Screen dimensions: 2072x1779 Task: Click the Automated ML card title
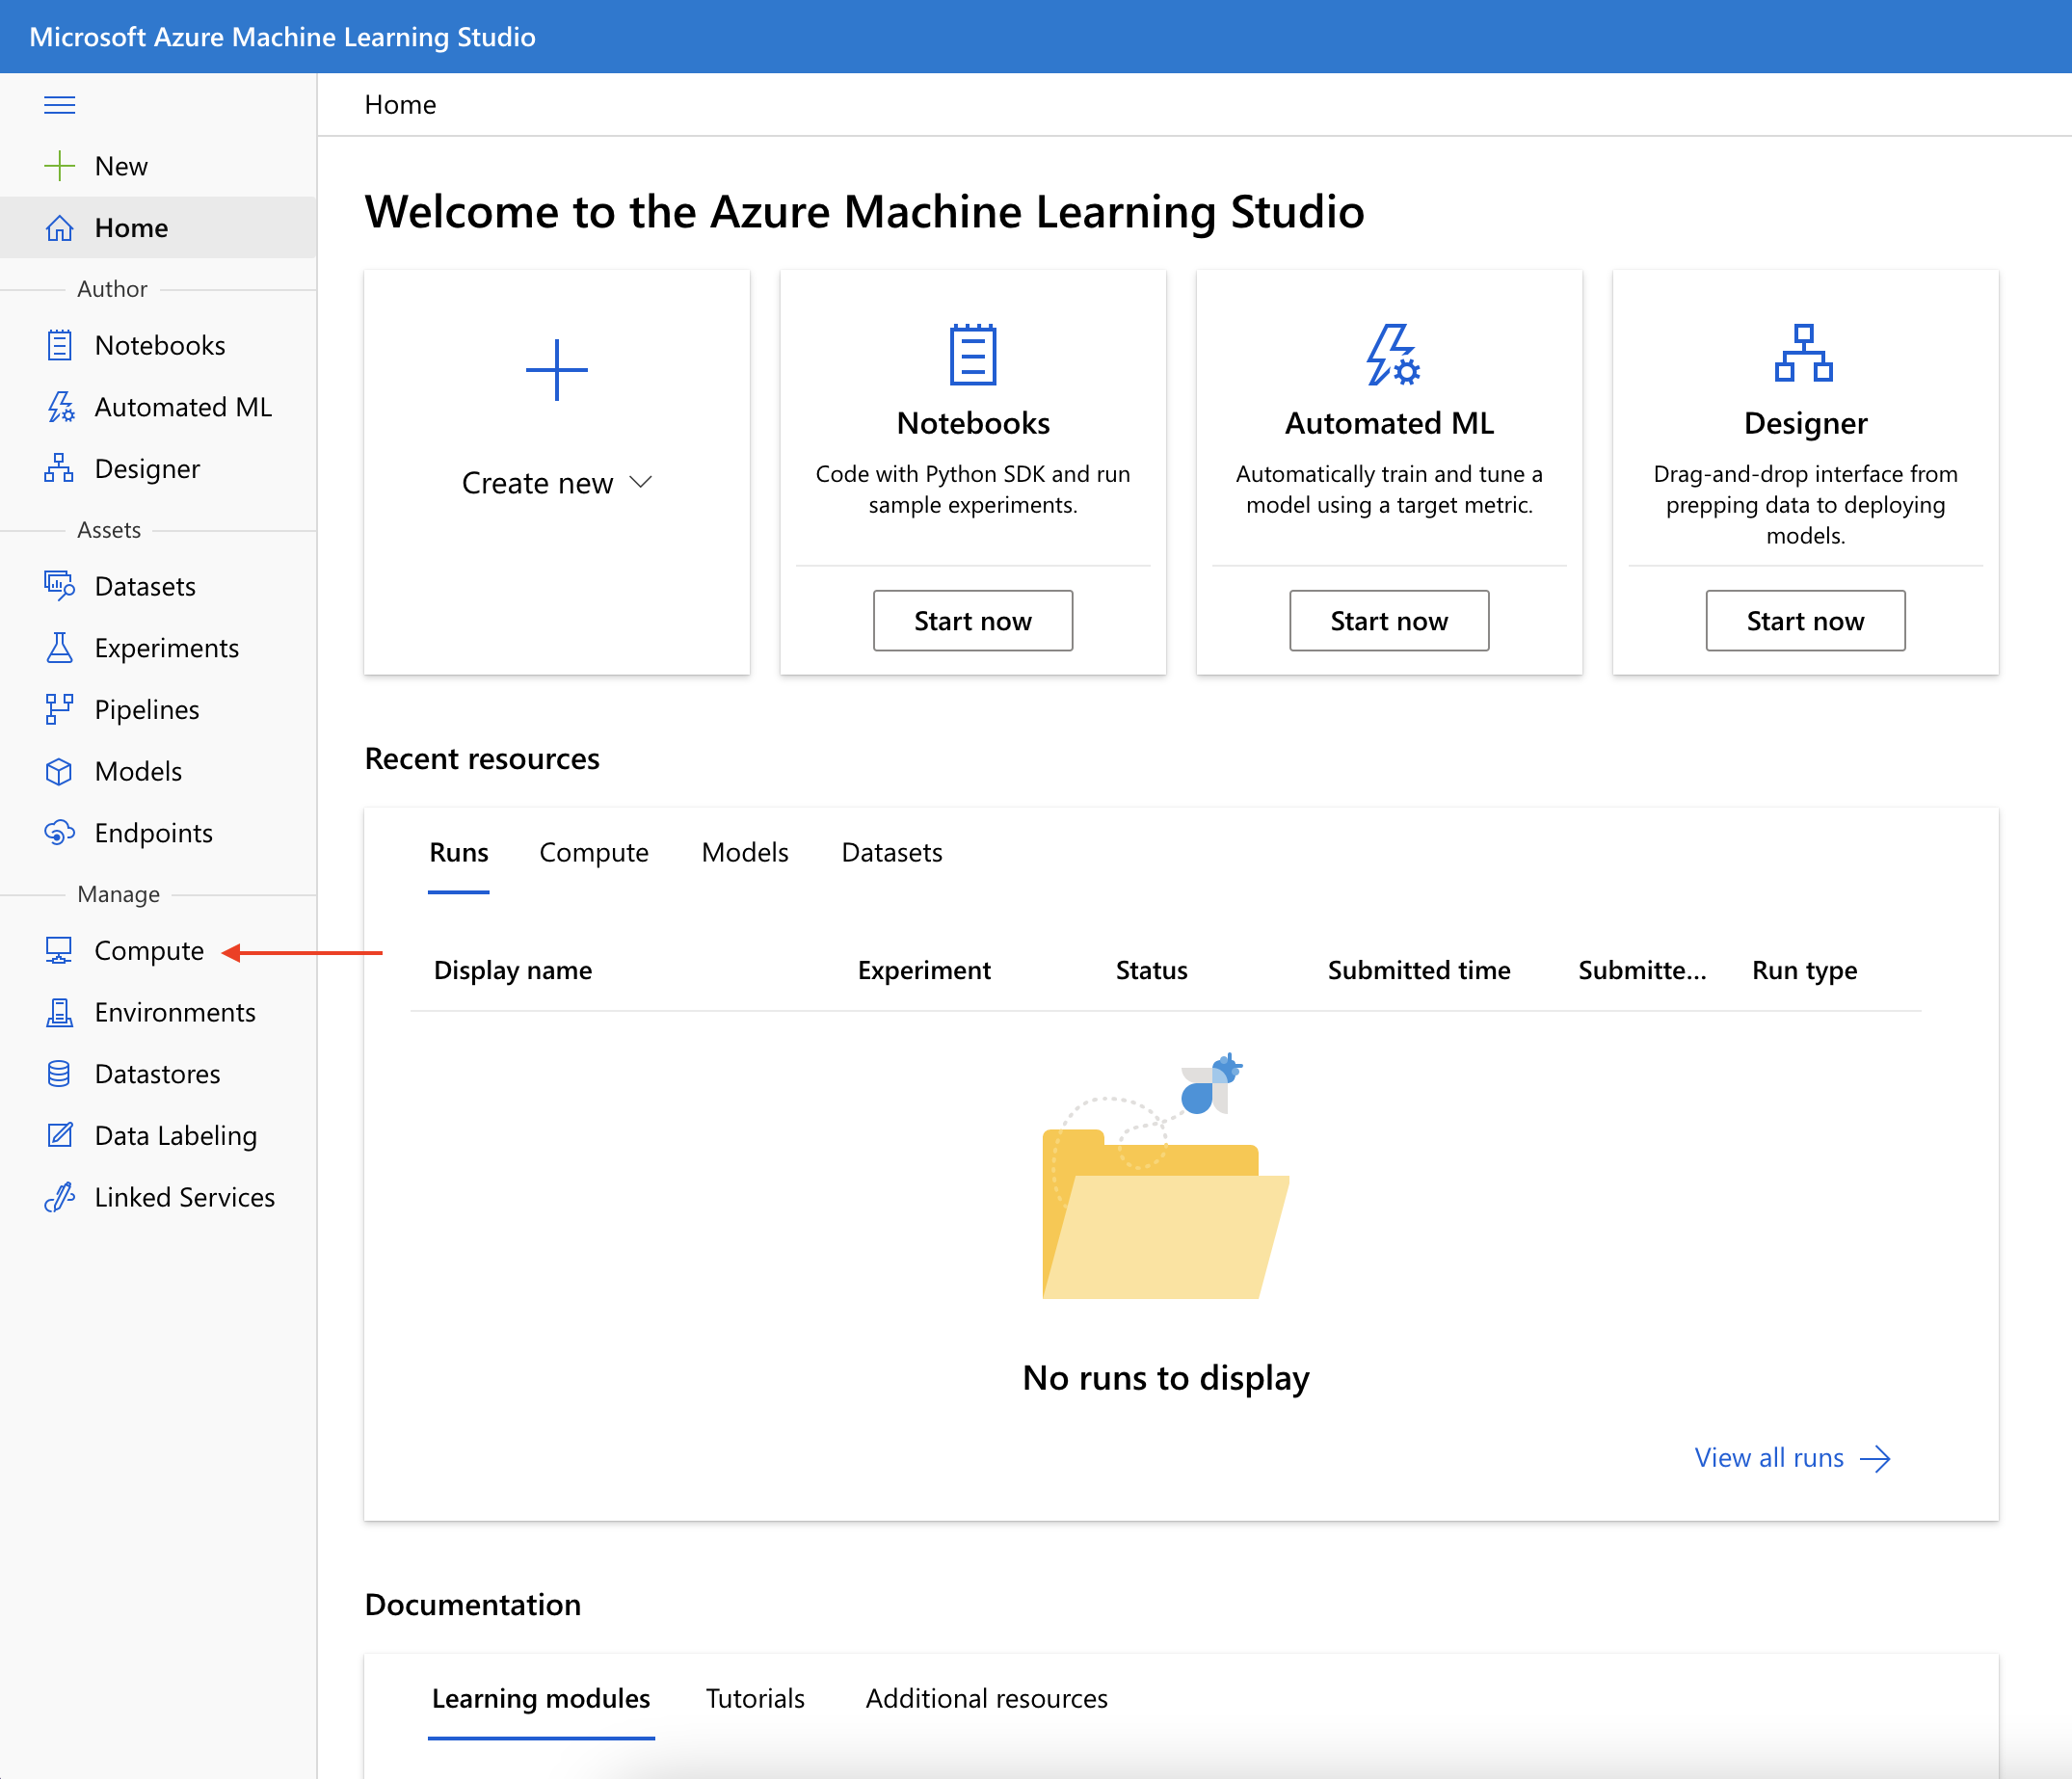1389,423
